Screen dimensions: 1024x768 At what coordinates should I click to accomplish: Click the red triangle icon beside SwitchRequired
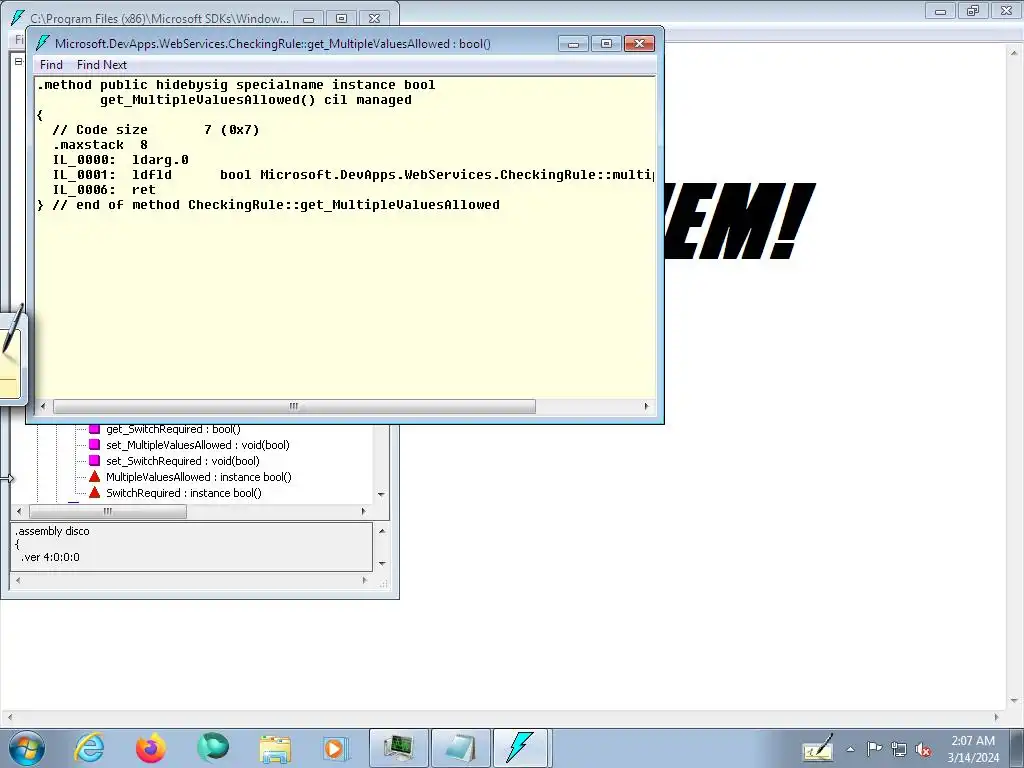95,493
